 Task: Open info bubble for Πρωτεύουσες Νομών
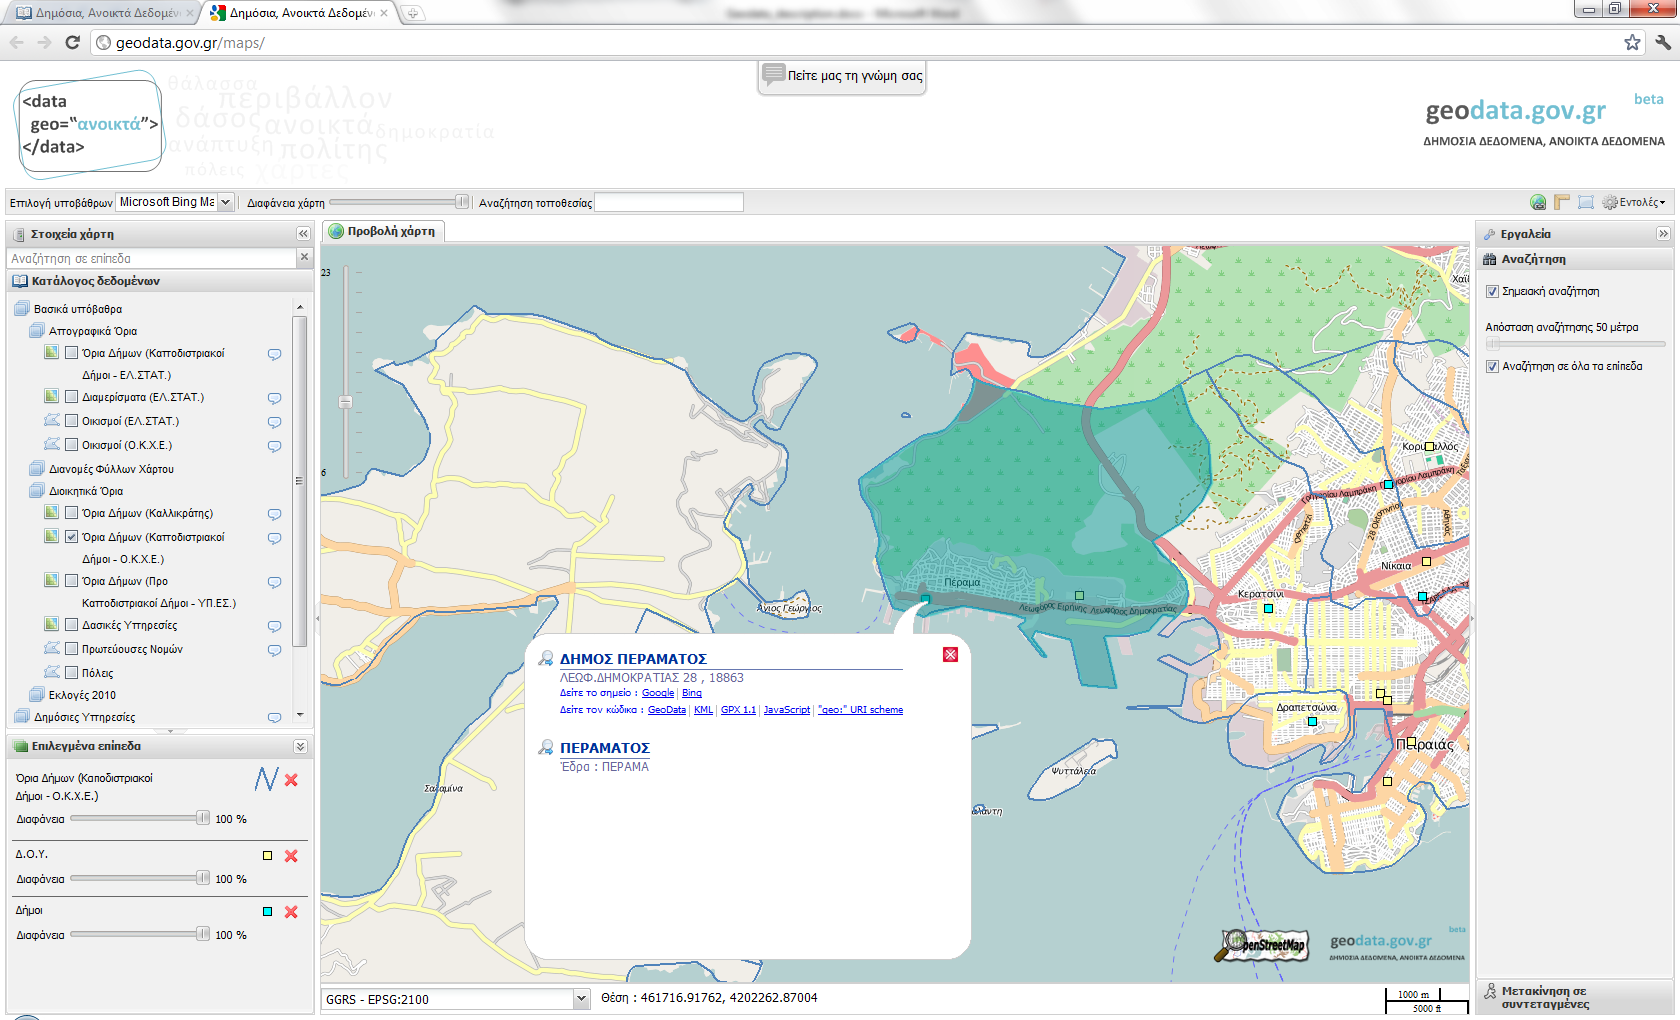tap(274, 650)
